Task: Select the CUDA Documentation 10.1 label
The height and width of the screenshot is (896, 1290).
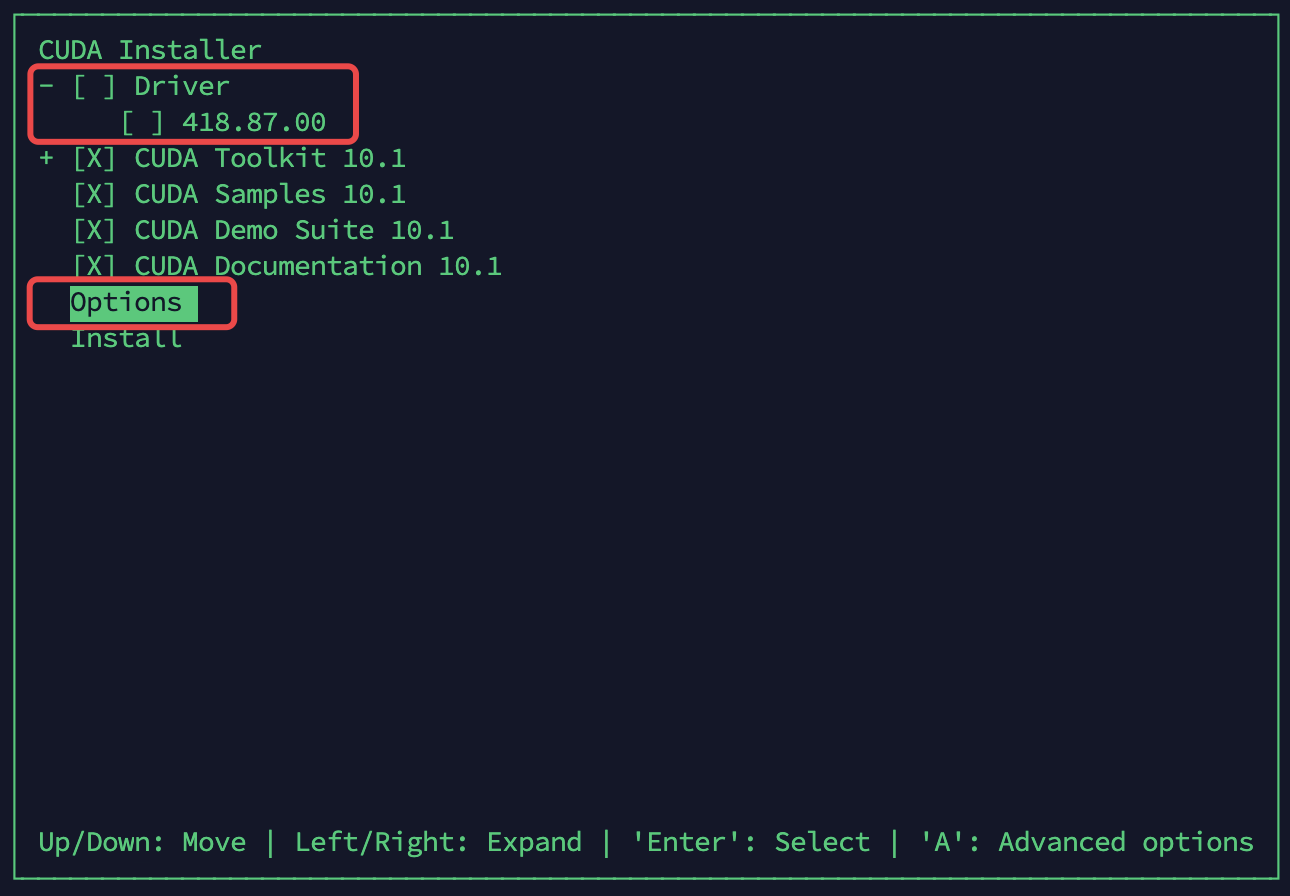Action: [x=318, y=266]
